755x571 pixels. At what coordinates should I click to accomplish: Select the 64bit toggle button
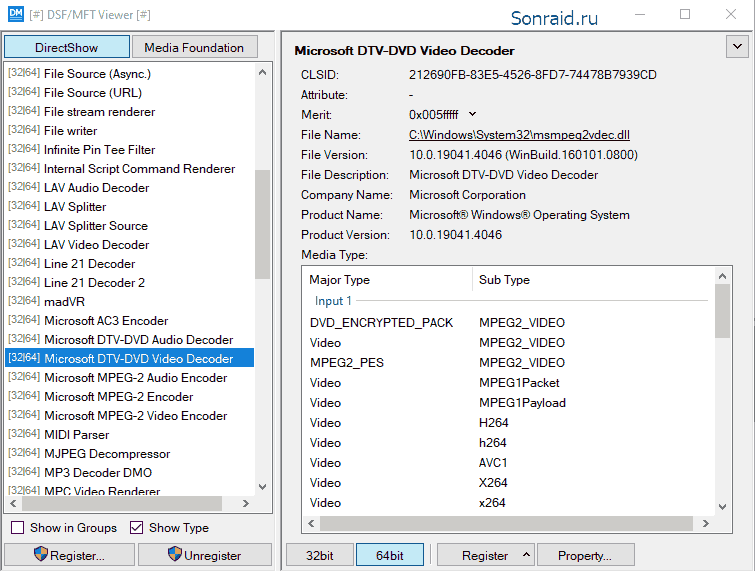pos(390,555)
